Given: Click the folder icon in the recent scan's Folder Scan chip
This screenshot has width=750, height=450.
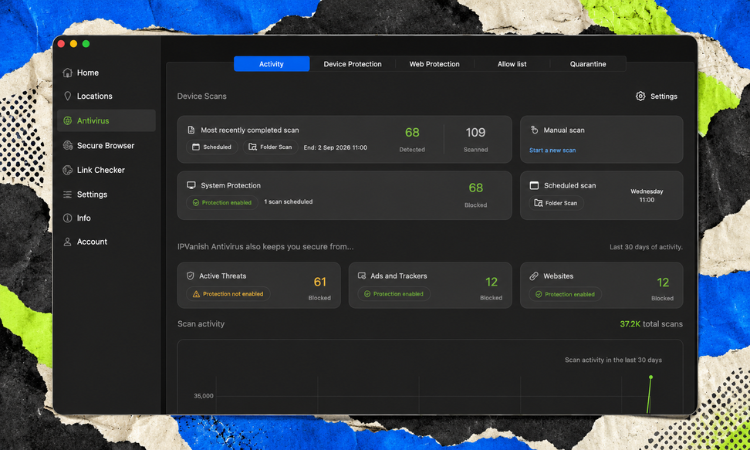Looking at the screenshot, I should point(253,147).
